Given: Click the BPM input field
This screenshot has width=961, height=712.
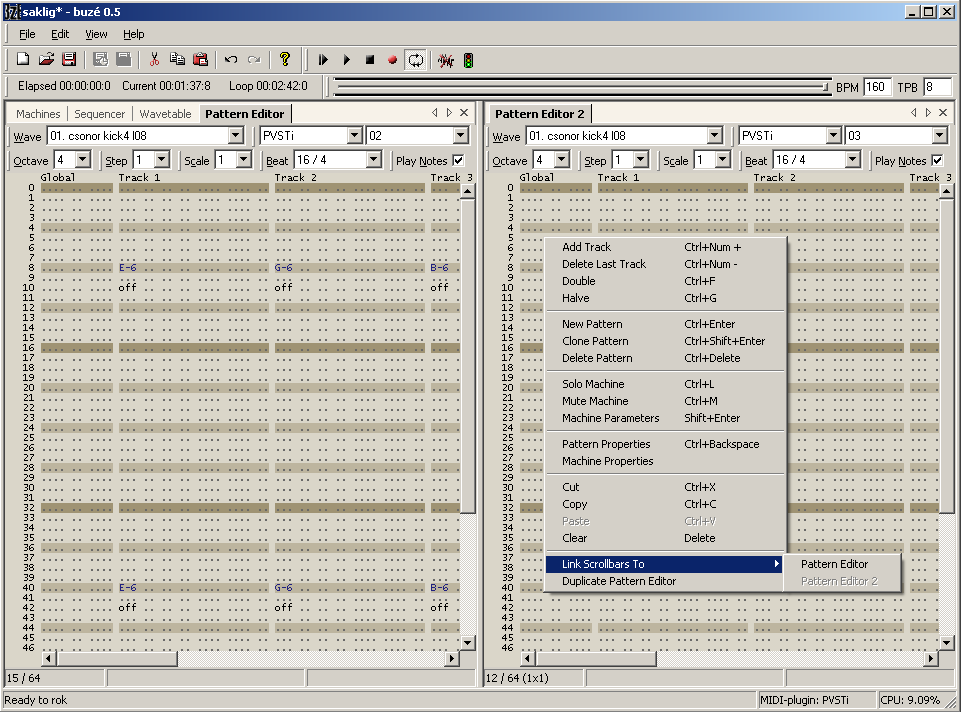Looking at the screenshot, I should click(x=877, y=87).
